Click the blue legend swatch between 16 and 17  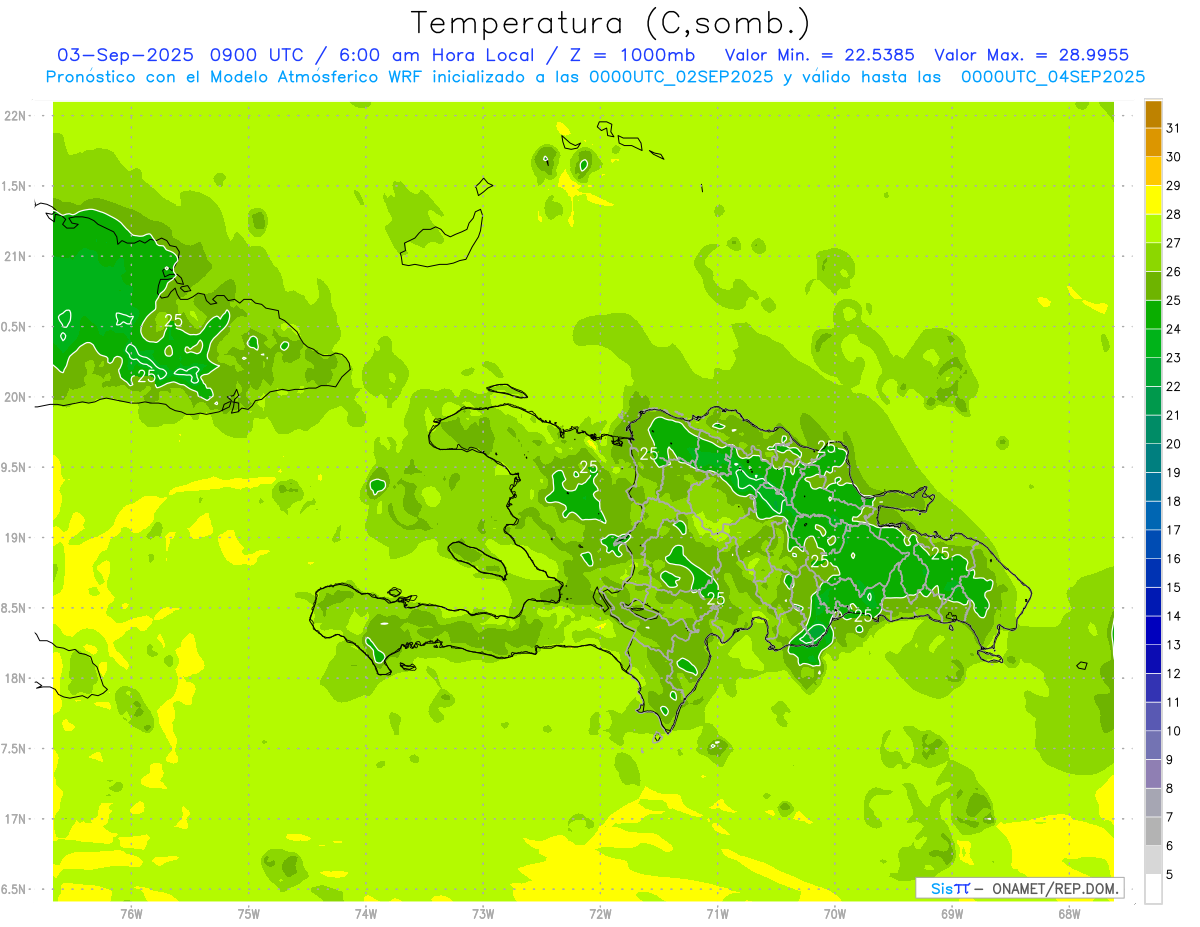[x=1153, y=544]
